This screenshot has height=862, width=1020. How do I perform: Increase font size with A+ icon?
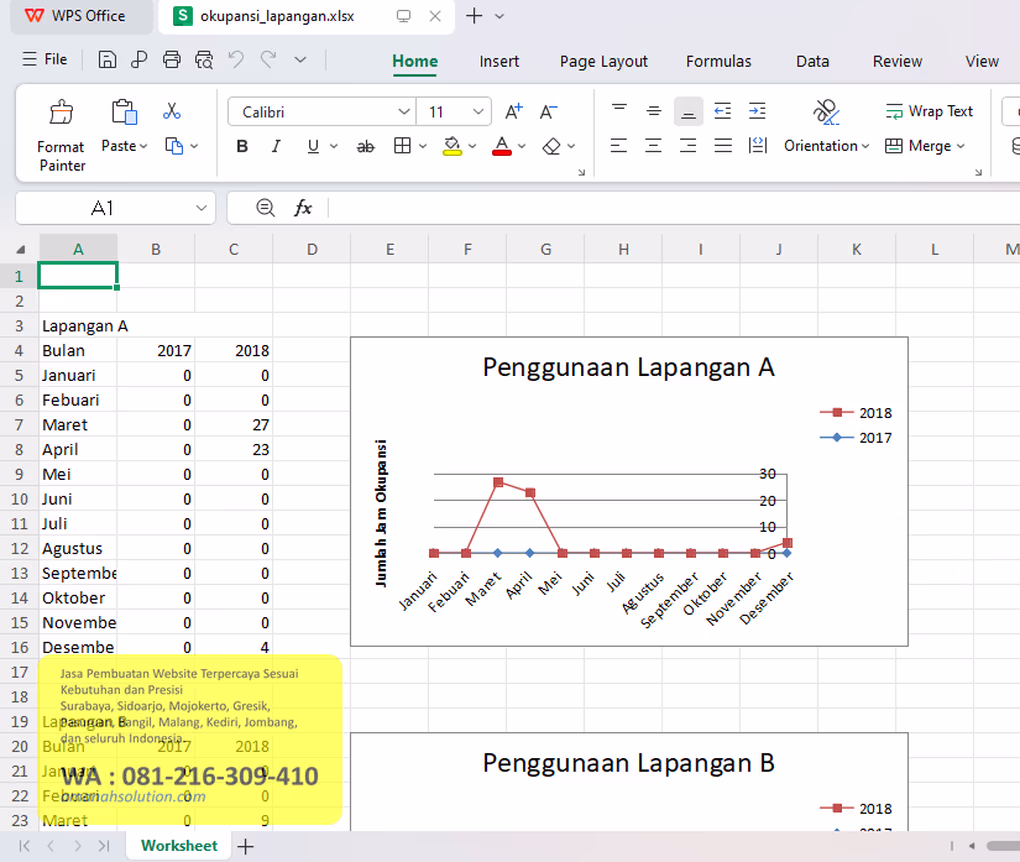click(x=514, y=112)
